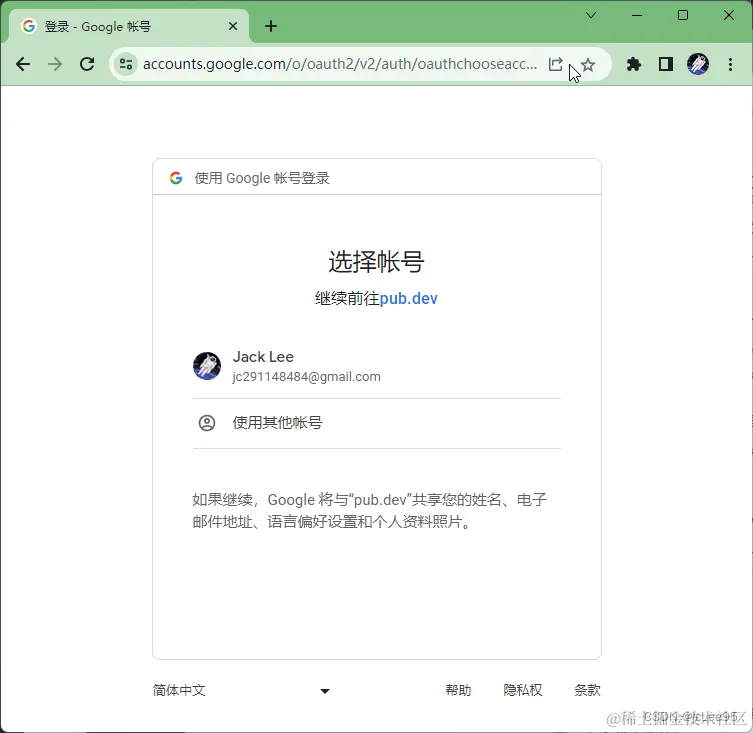Open the pub.dev link
This screenshot has width=753, height=733.
(x=408, y=299)
